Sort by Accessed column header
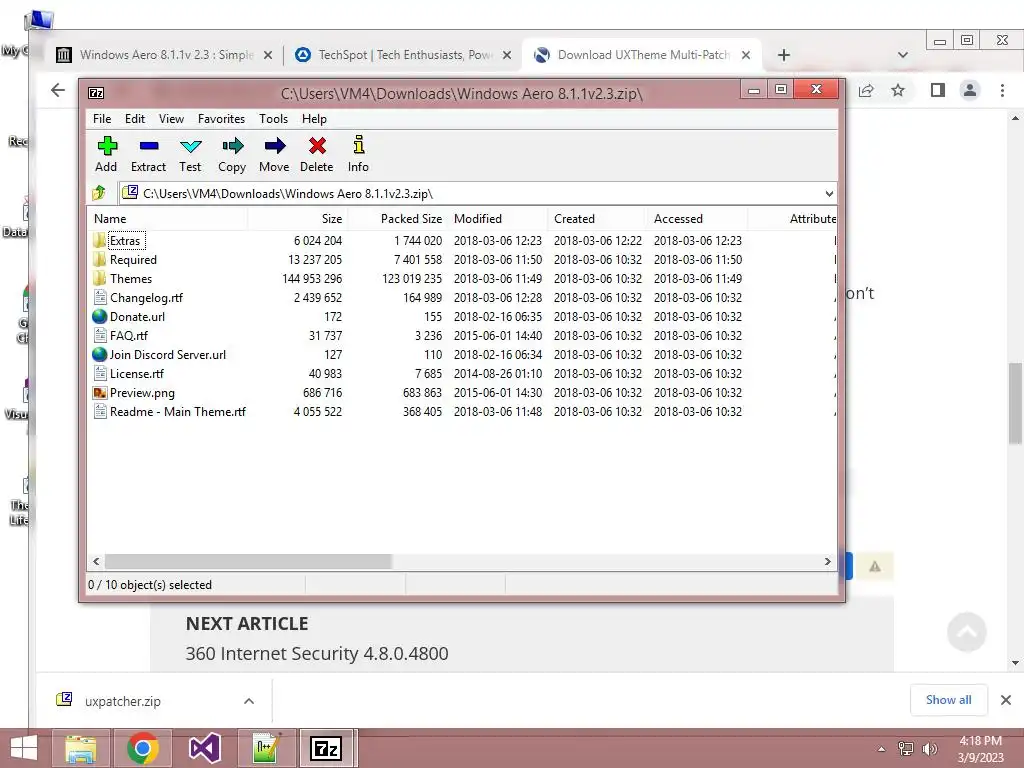The height and width of the screenshot is (768, 1024). (x=697, y=219)
